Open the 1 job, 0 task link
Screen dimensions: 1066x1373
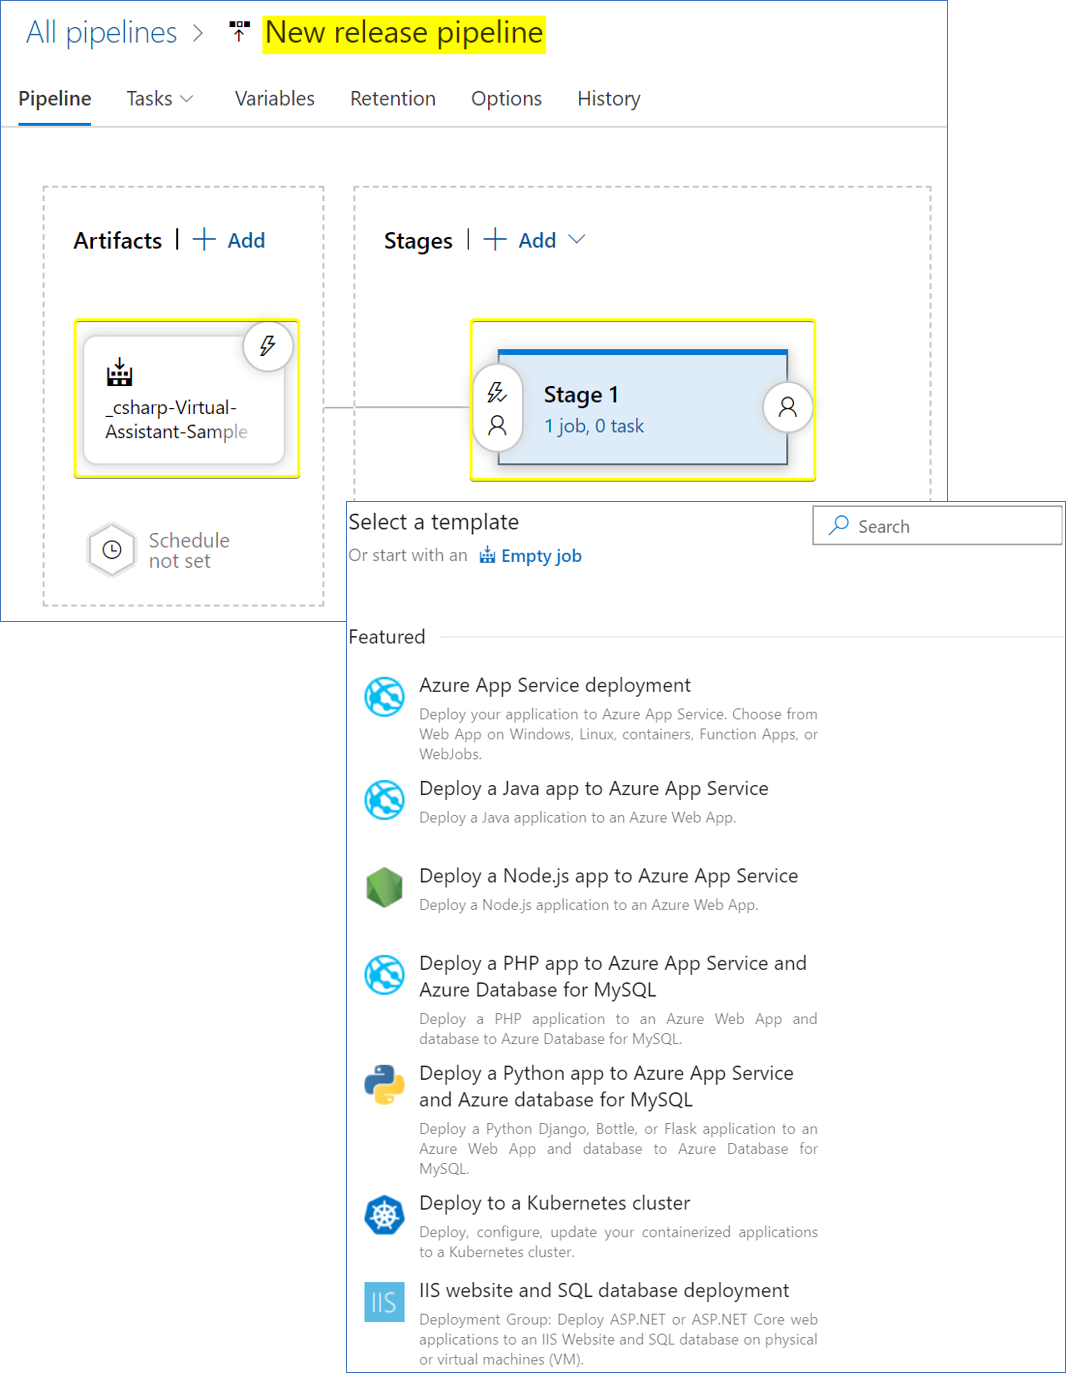[594, 426]
